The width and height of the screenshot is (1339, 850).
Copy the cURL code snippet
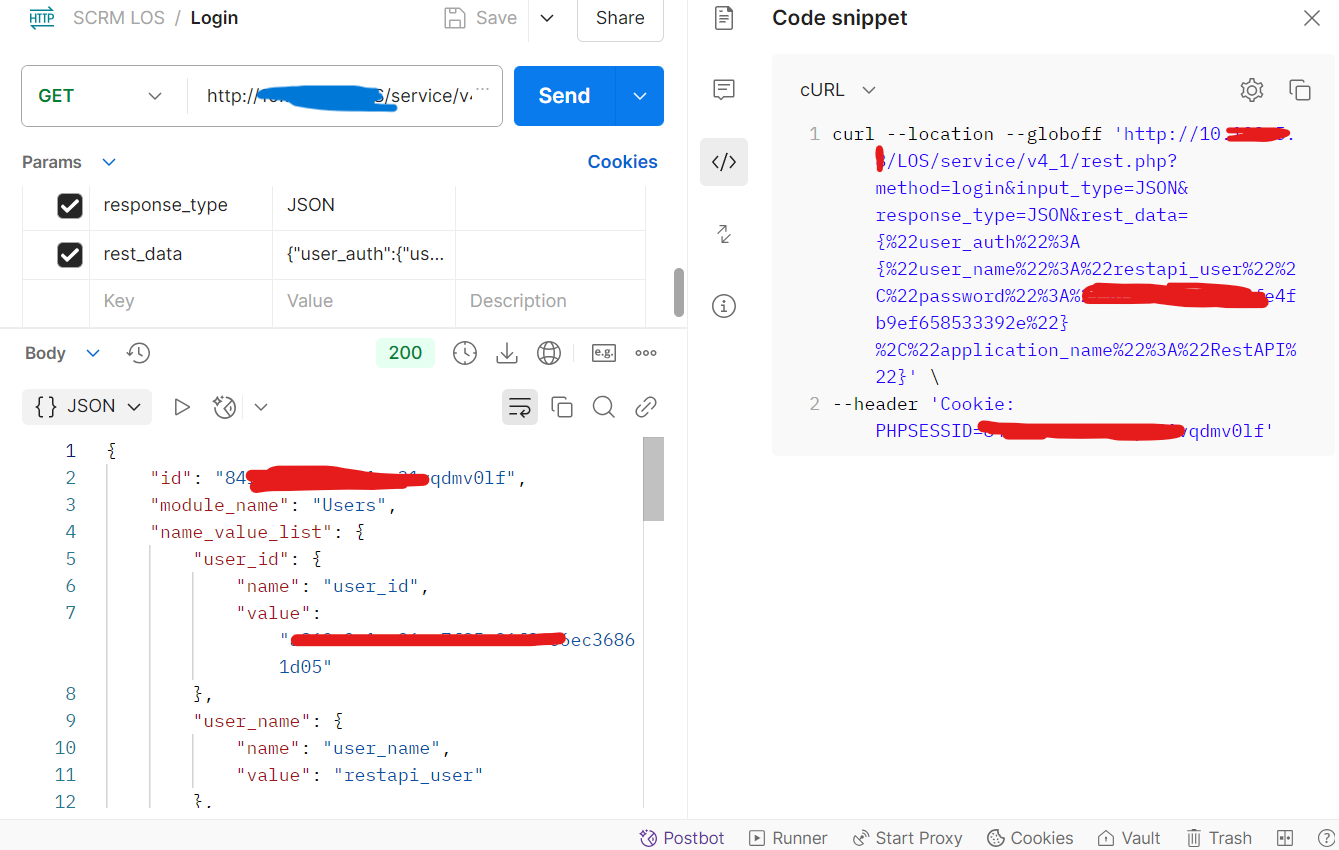1300,90
